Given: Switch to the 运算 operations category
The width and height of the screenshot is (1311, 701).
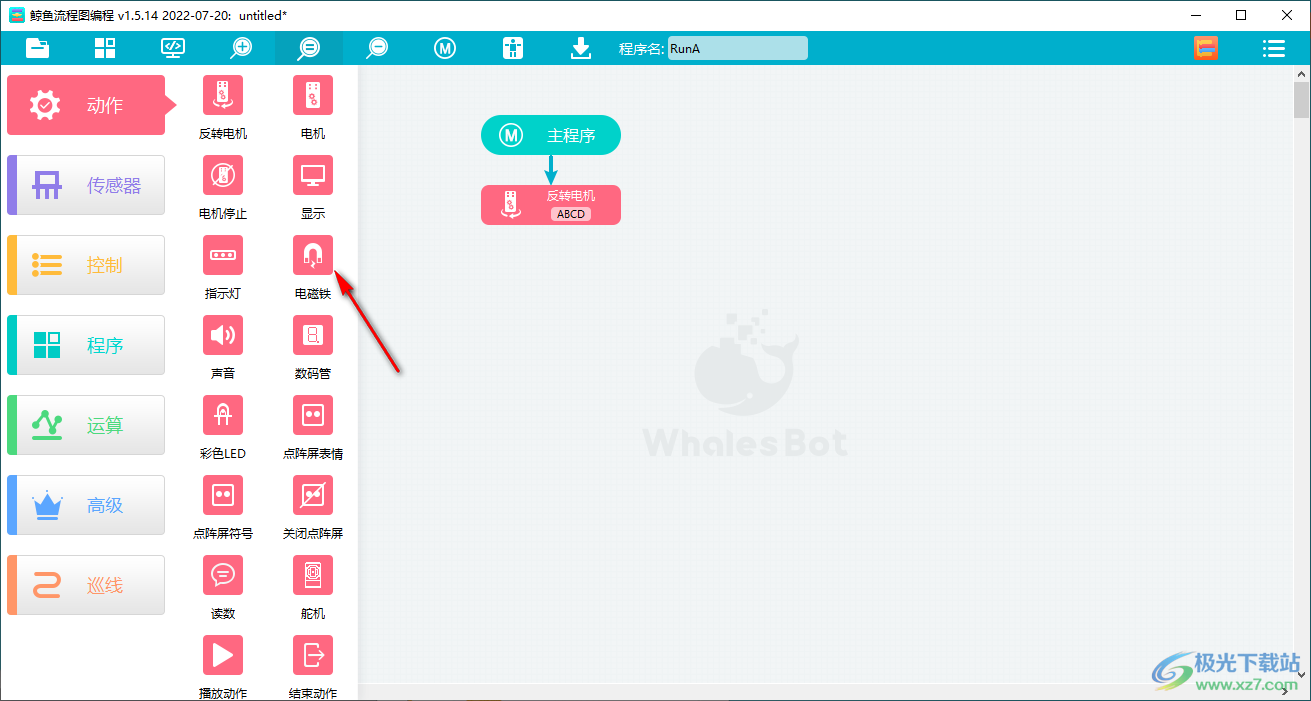Looking at the screenshot, I should pos(86,425).
